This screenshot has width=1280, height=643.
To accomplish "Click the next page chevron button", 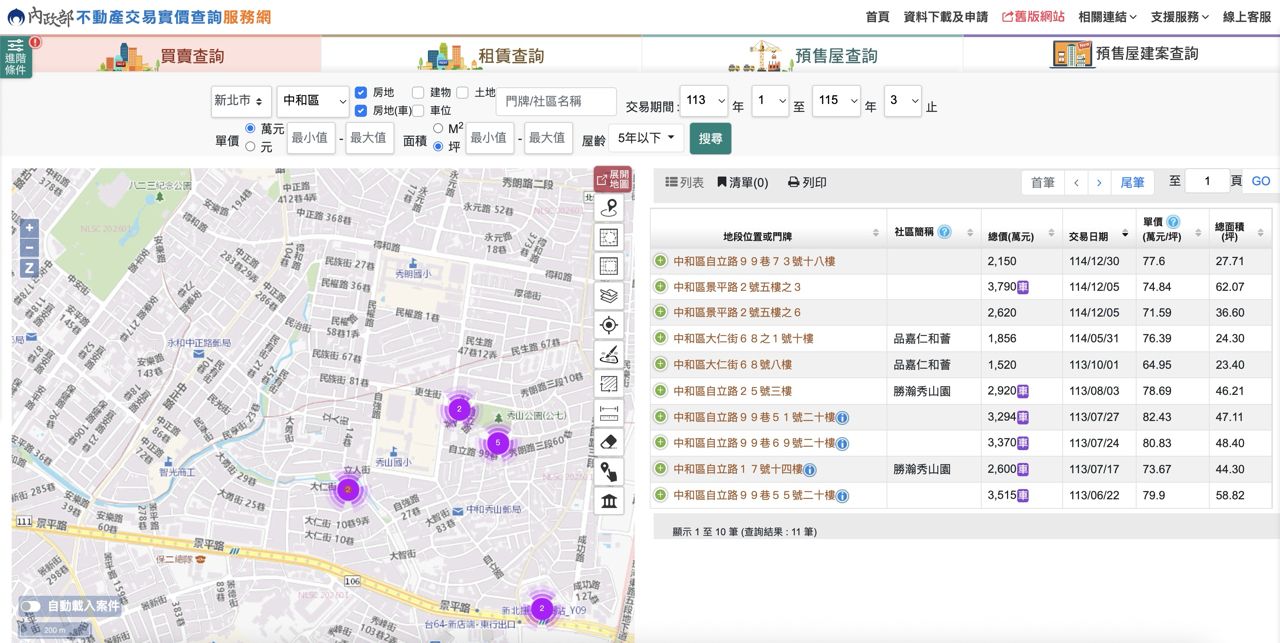I will (1099, 182).
